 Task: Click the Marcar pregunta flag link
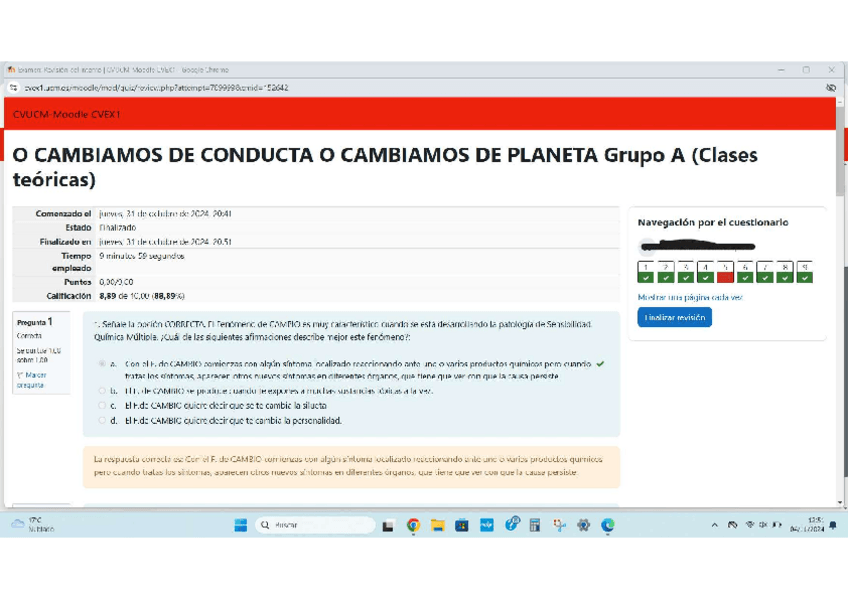(x=31, y=380)
